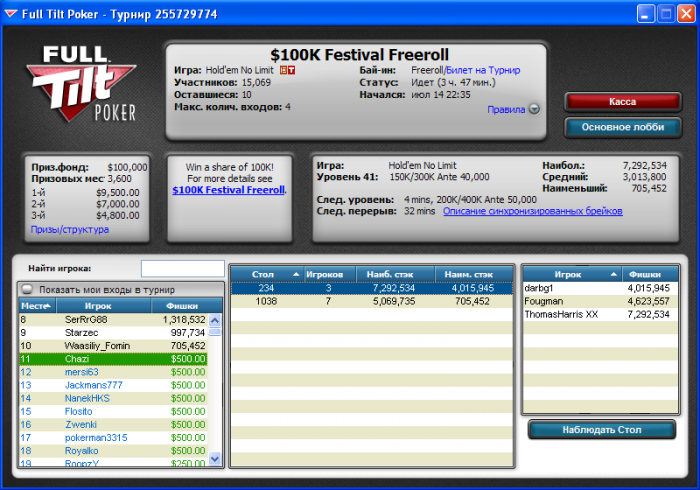
Task: Sort tables by Наим. стэк column
Action: pos(474,274)
